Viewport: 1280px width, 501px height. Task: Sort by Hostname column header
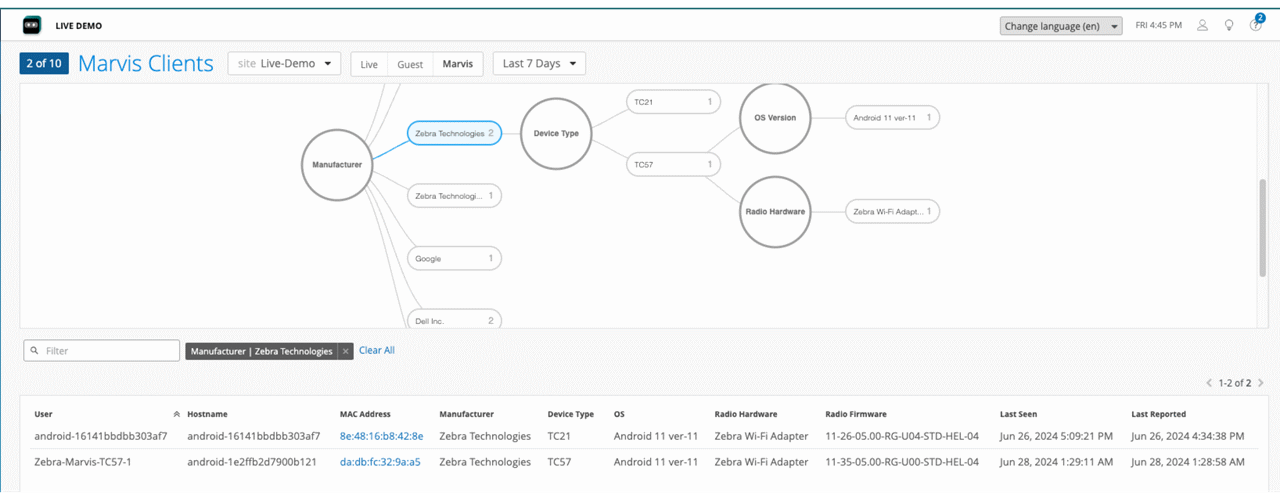209,414
